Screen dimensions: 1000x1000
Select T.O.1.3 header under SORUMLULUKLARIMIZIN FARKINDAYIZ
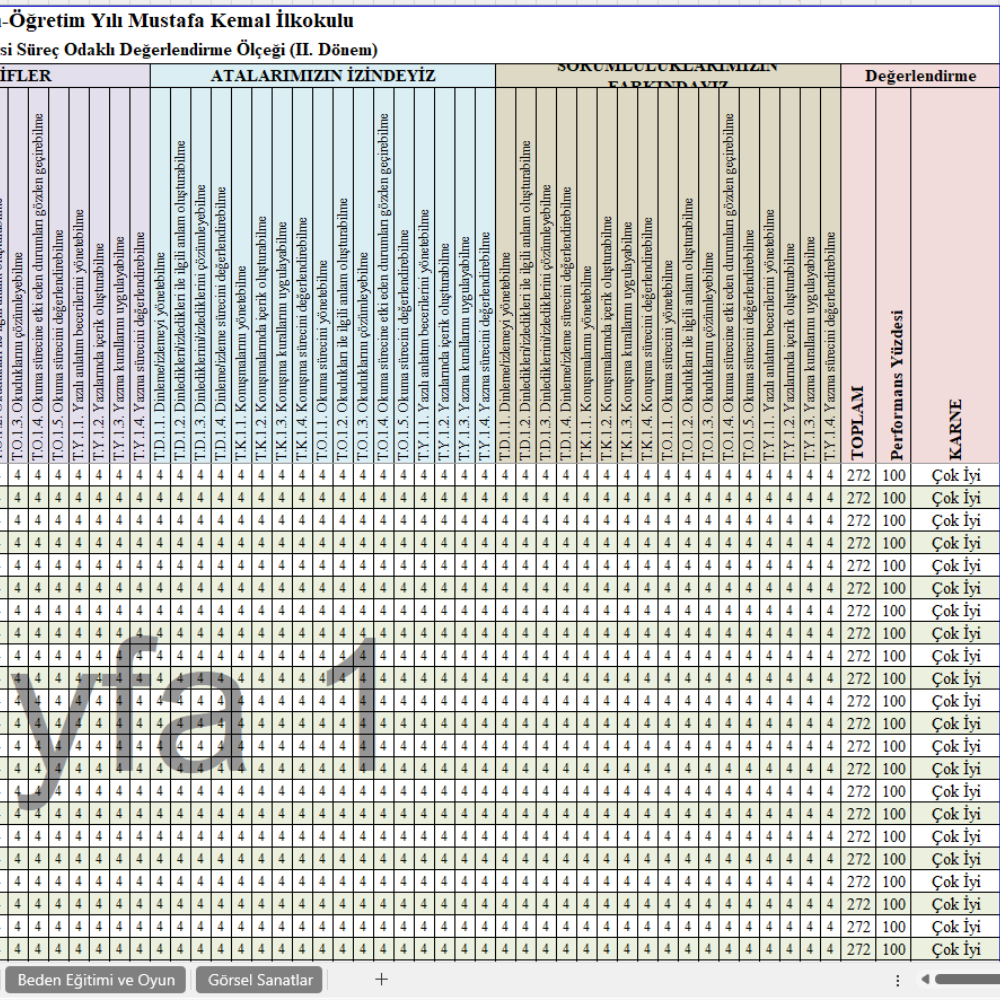709,276
